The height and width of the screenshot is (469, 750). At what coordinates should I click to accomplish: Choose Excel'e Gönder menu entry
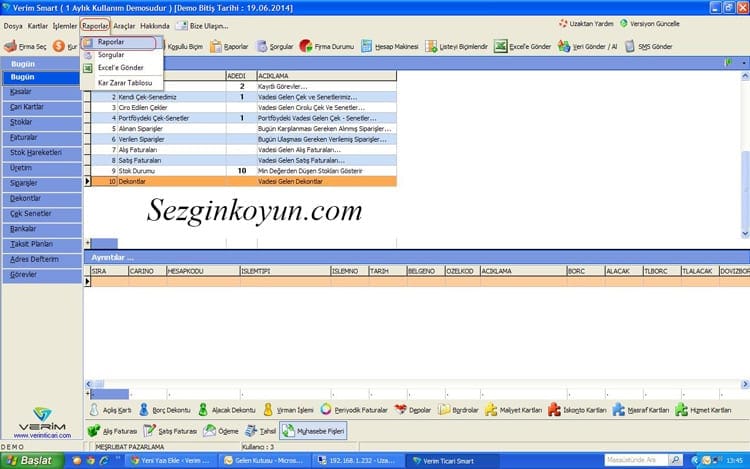(x=122, y=68)
